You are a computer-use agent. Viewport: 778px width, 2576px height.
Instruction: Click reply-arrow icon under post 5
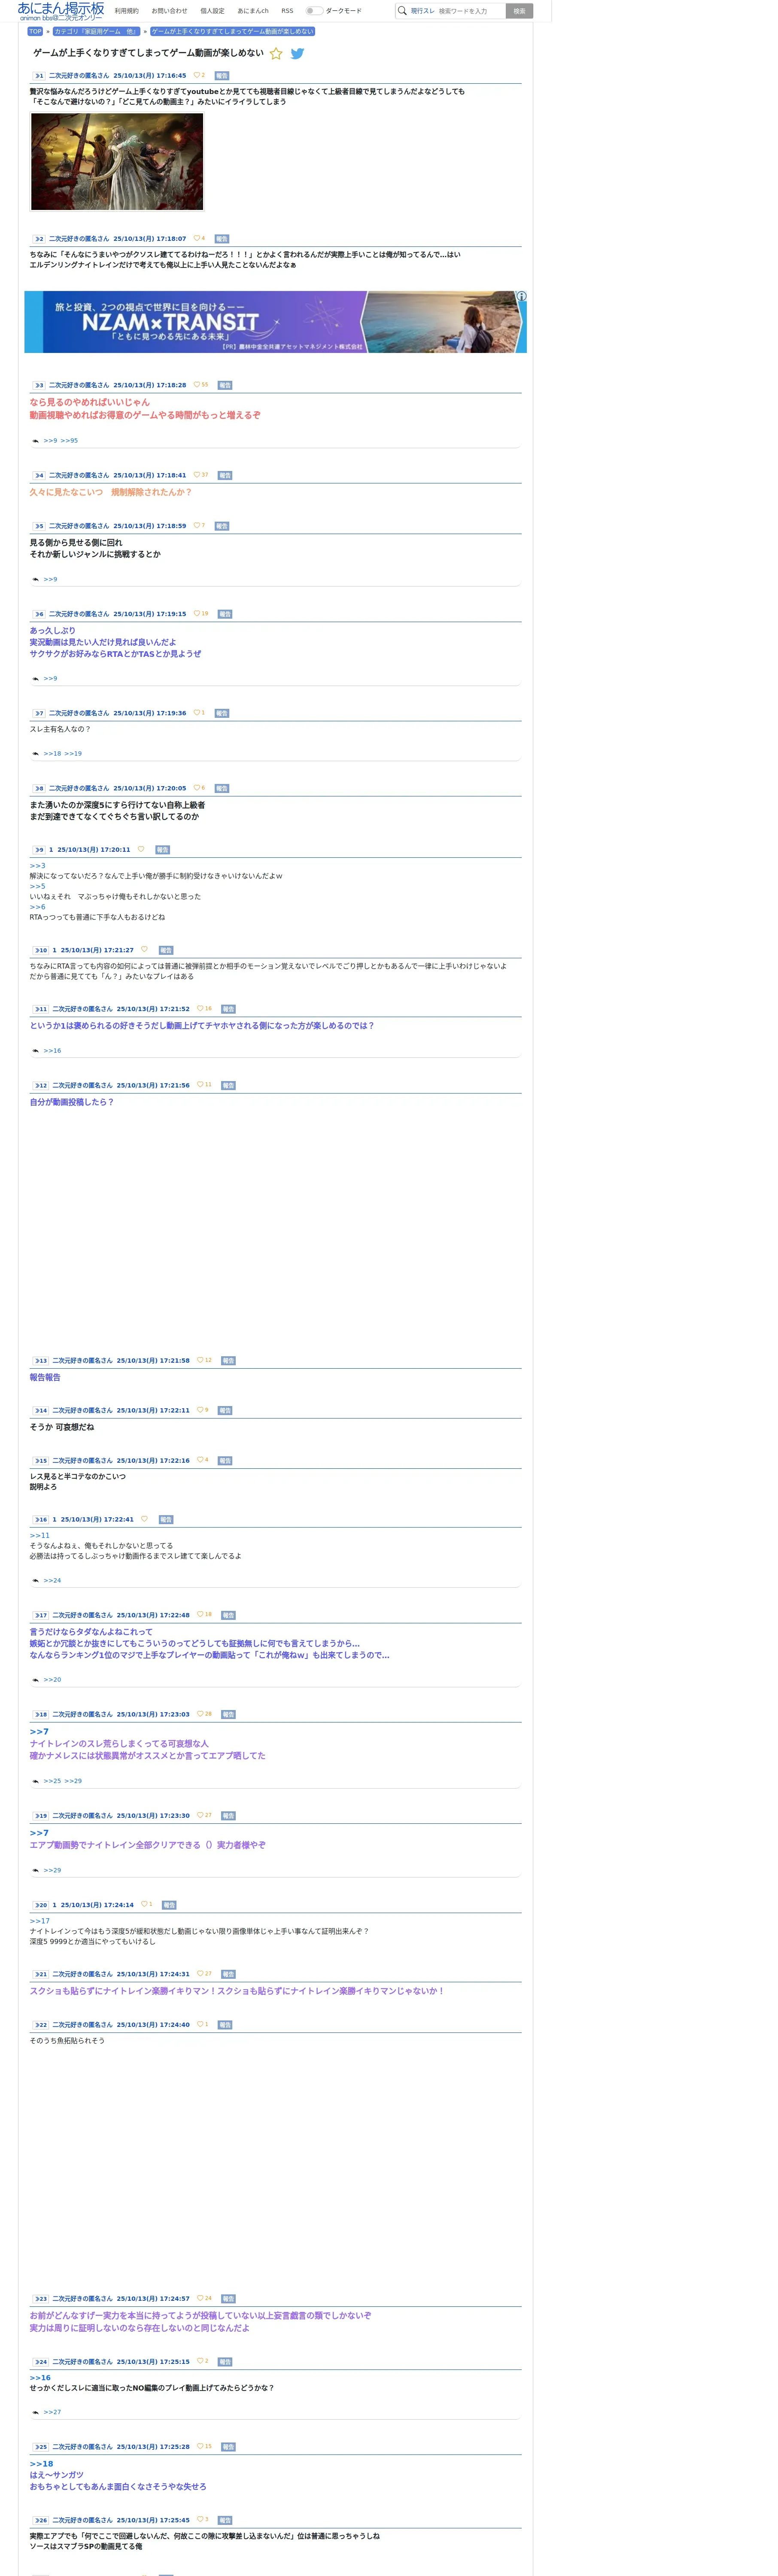(x=36, y=579)
